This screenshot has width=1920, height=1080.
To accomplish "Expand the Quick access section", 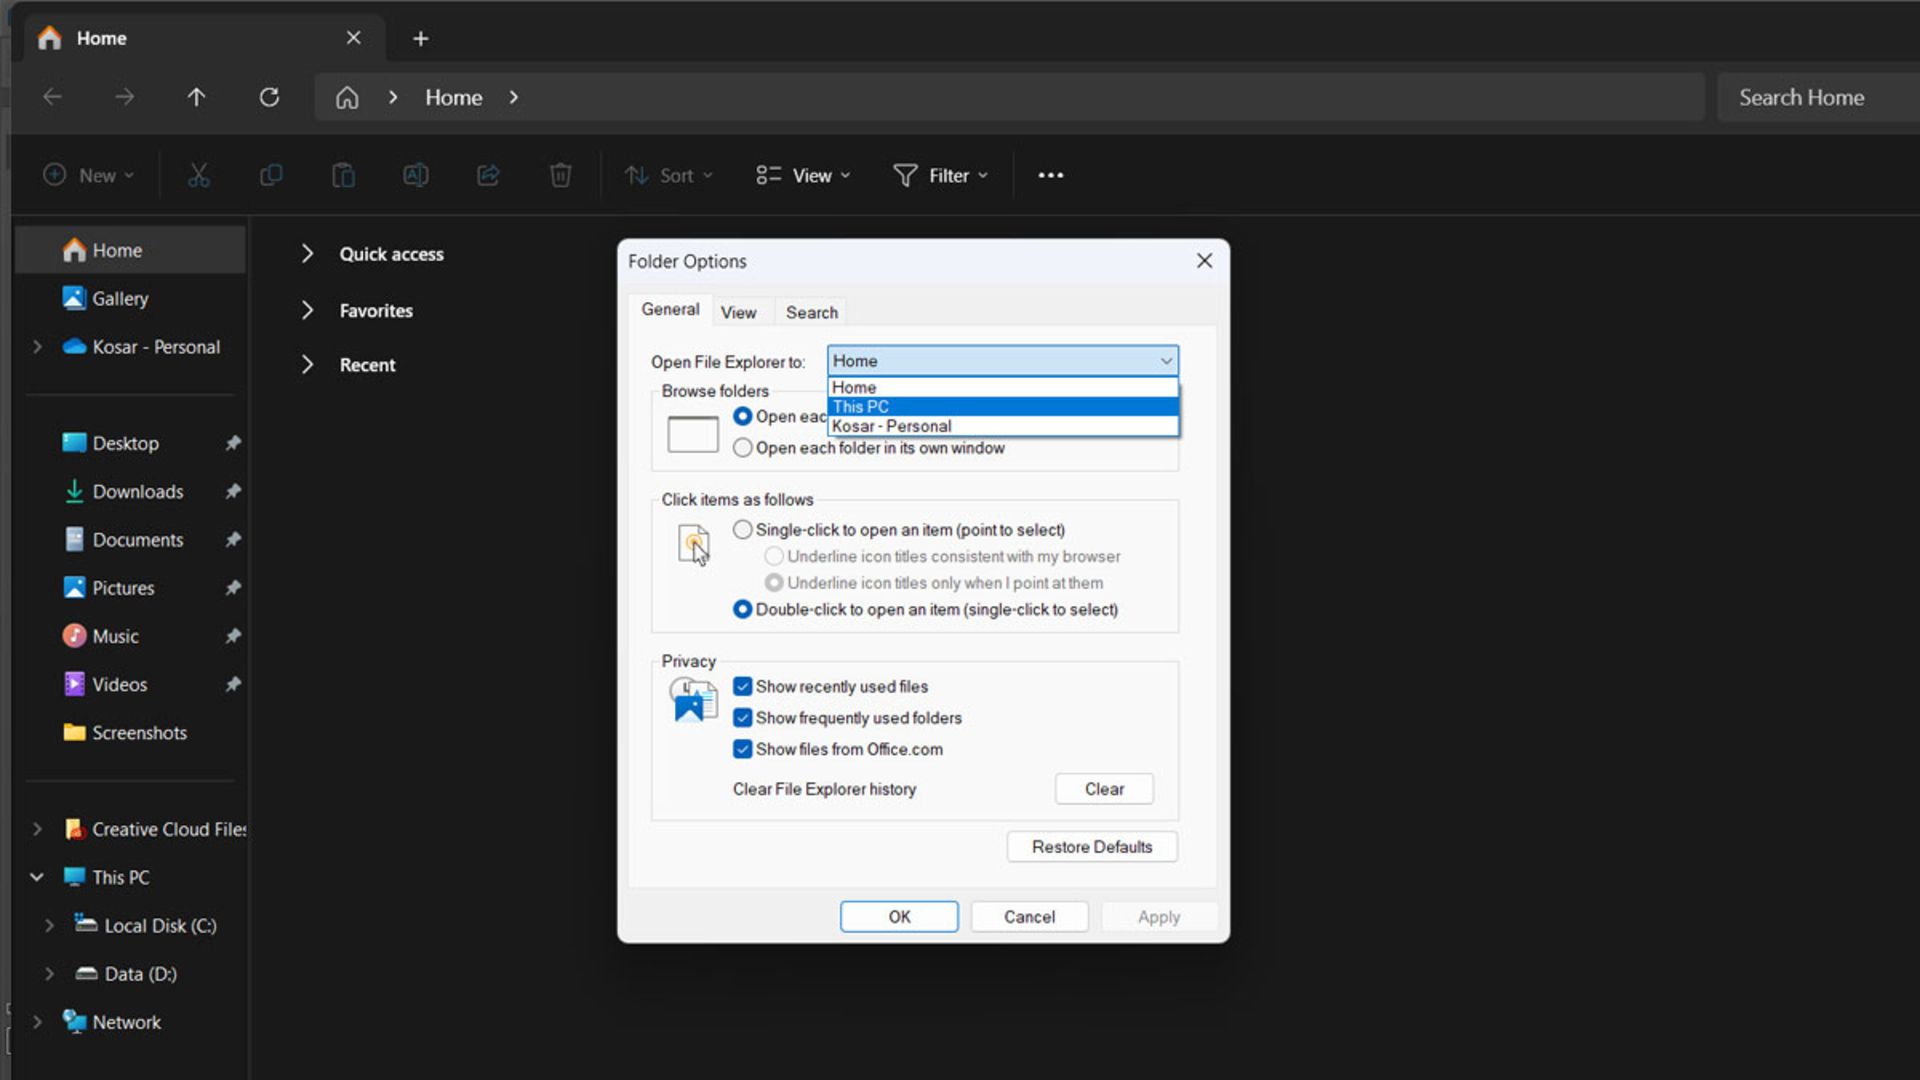I will [307, 254].
